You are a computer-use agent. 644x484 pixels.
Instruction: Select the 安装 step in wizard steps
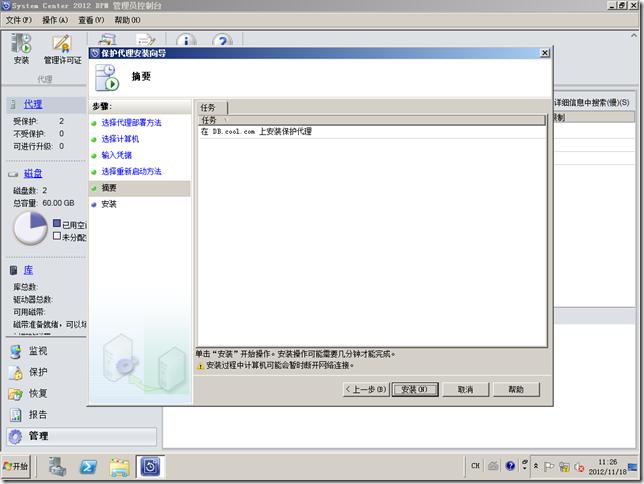click(109, 204)
